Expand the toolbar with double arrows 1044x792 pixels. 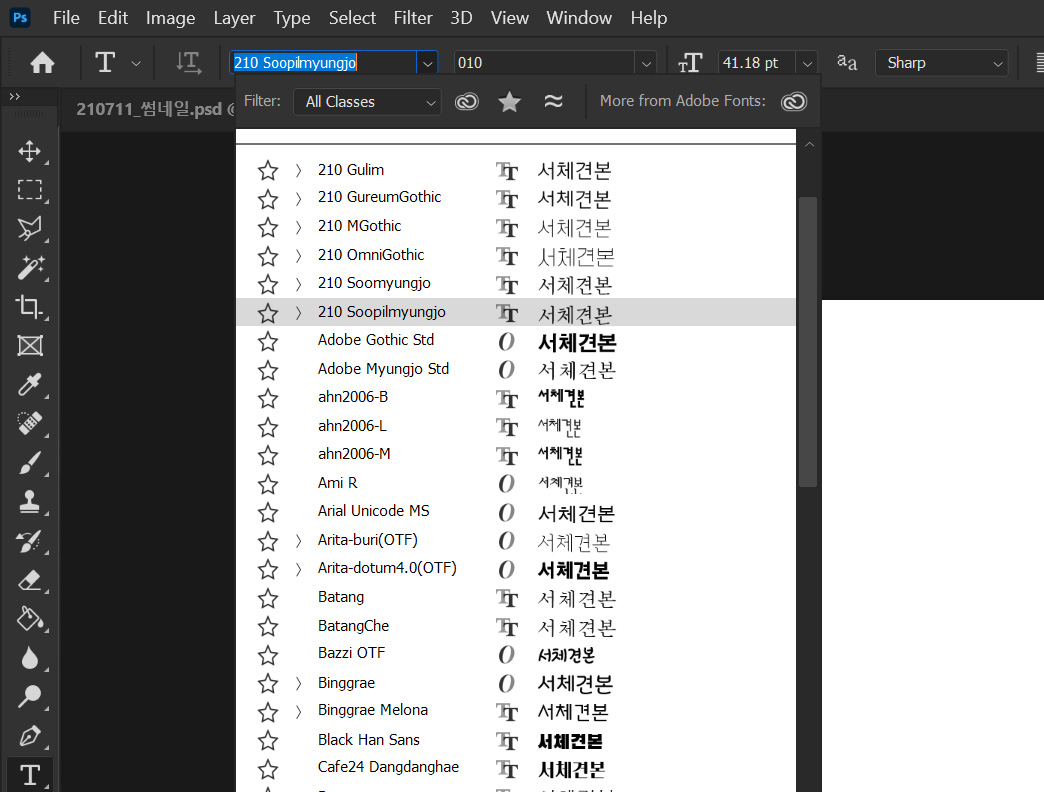coord(15,97)
